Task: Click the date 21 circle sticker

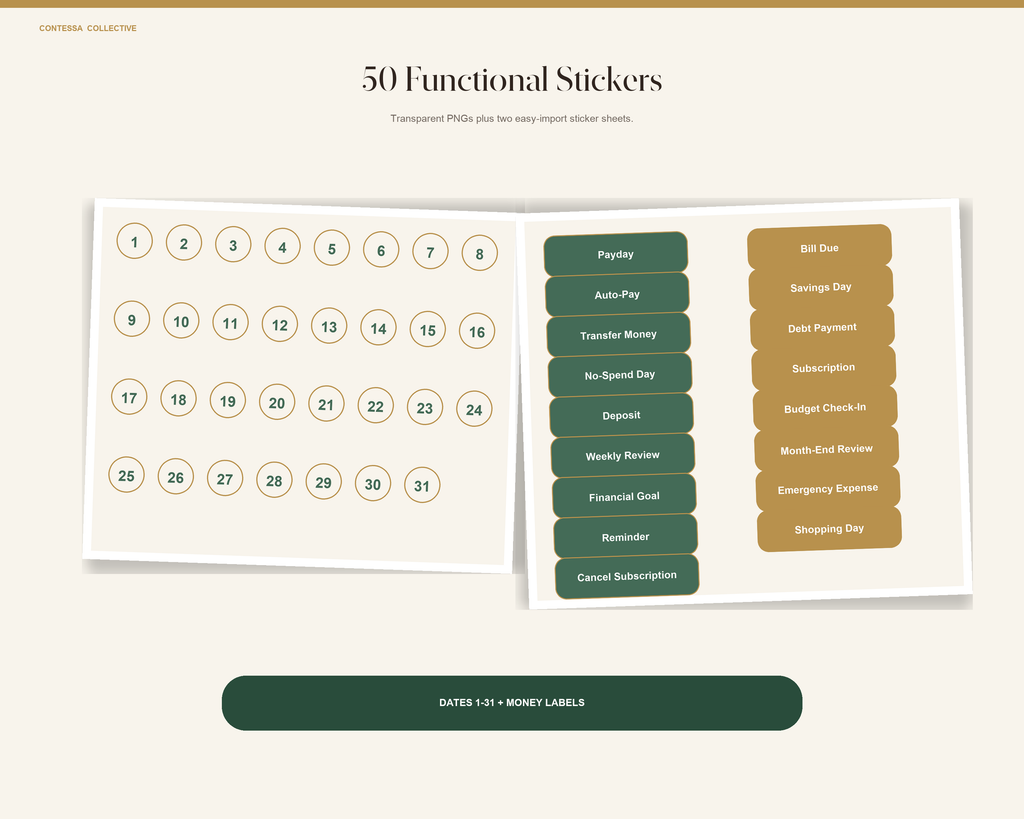Action: pos(327,404)
